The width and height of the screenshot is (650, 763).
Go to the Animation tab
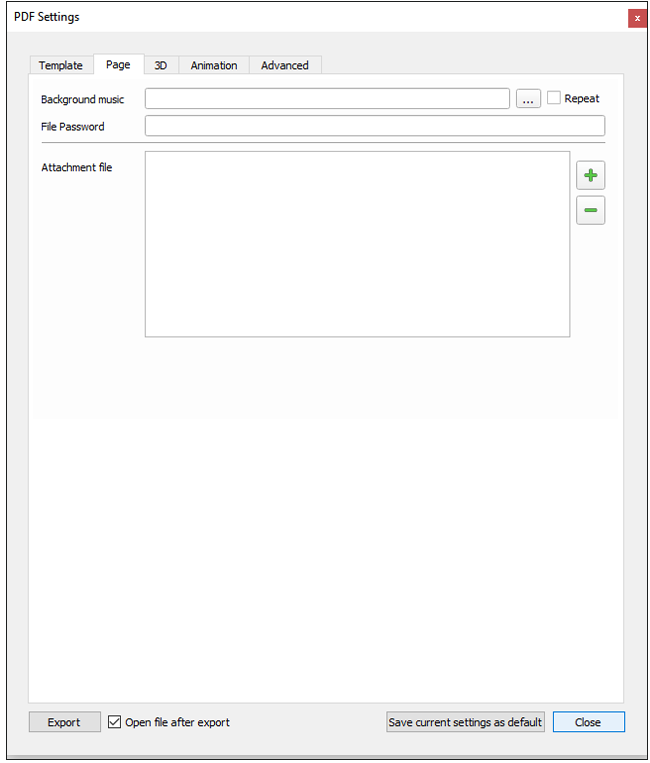click(214, 66)
